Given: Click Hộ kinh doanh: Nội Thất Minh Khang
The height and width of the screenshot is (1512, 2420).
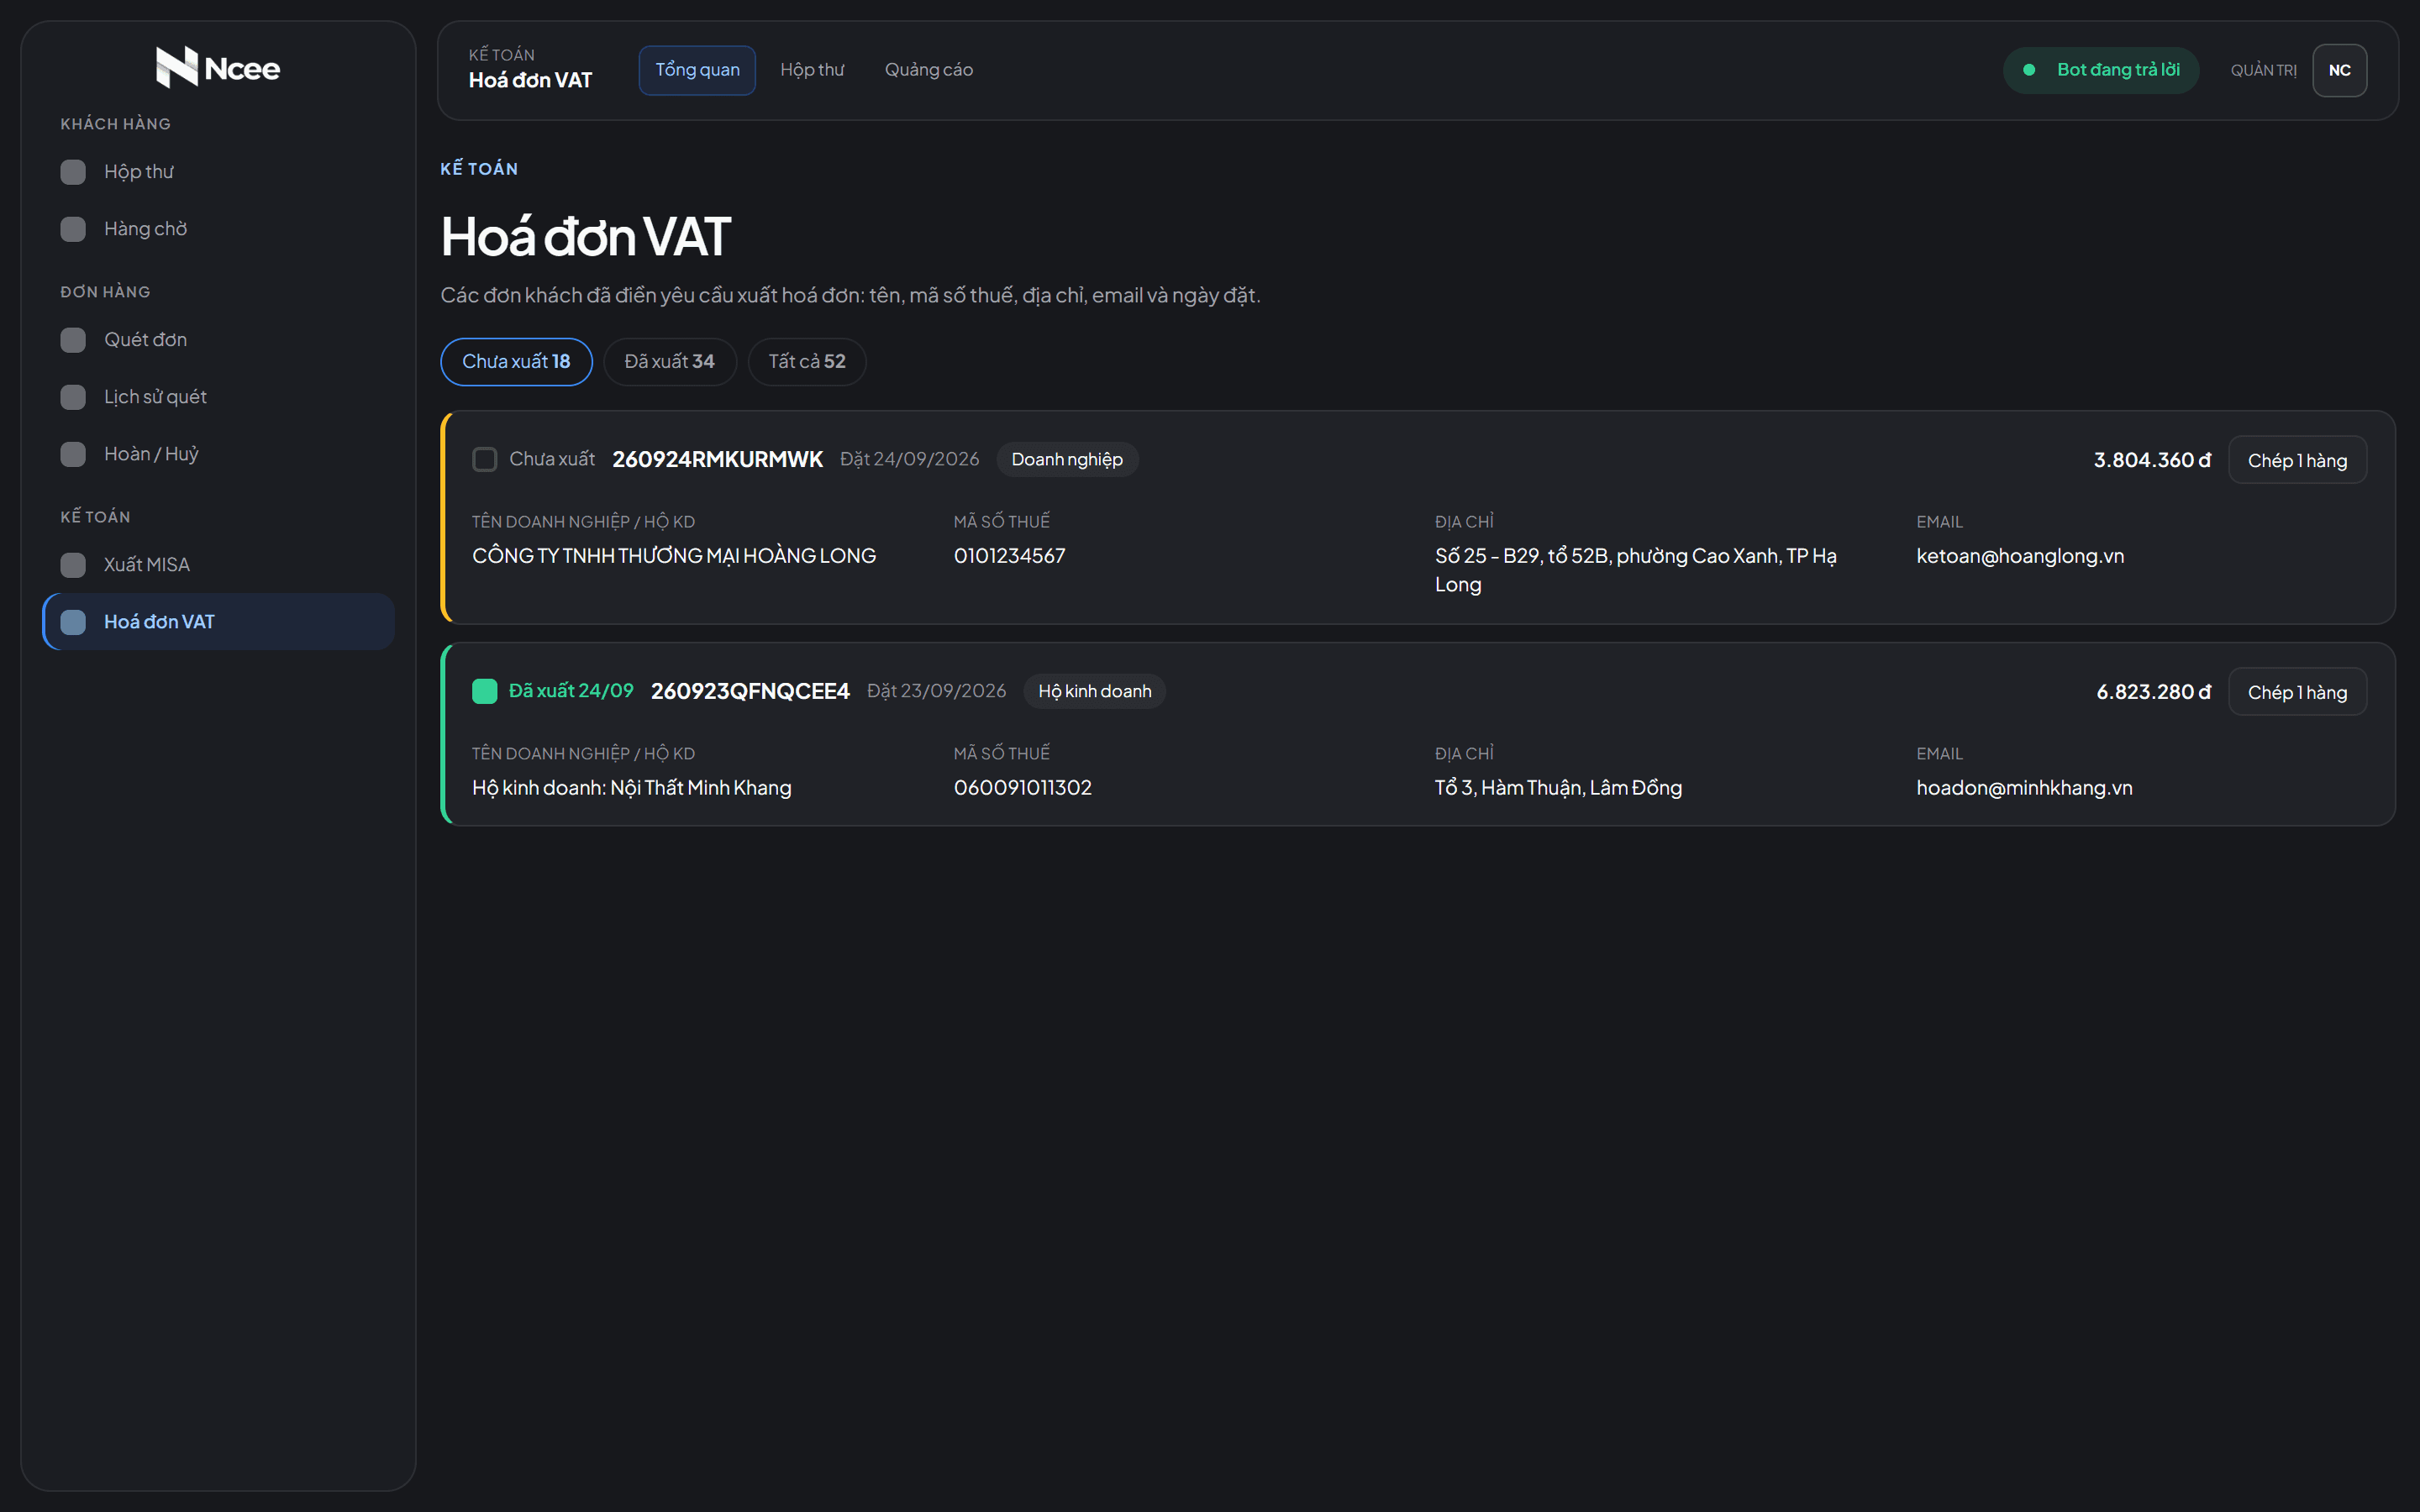Looking at the screenshot, I should coord(631,788).
